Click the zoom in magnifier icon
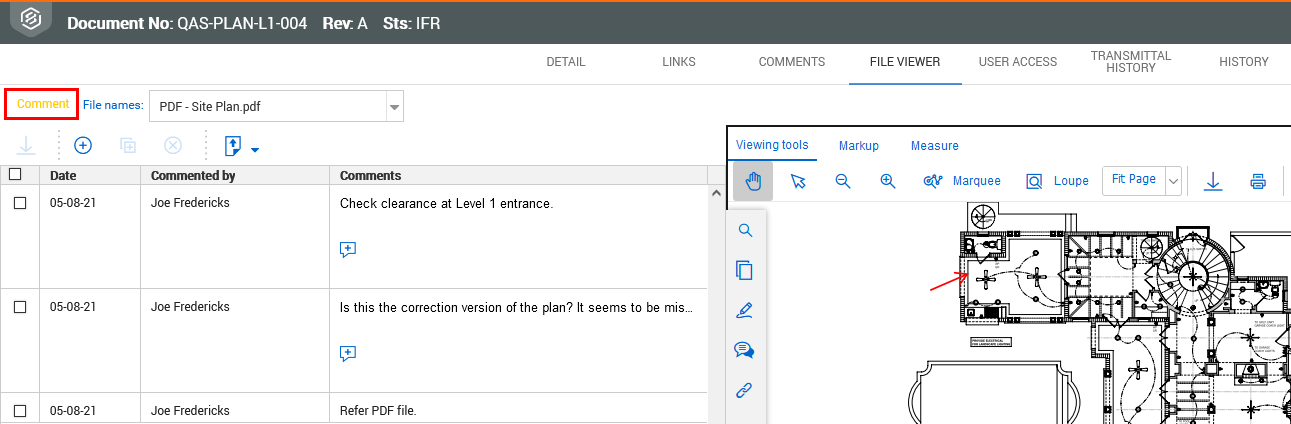 (x=887, y=181)
